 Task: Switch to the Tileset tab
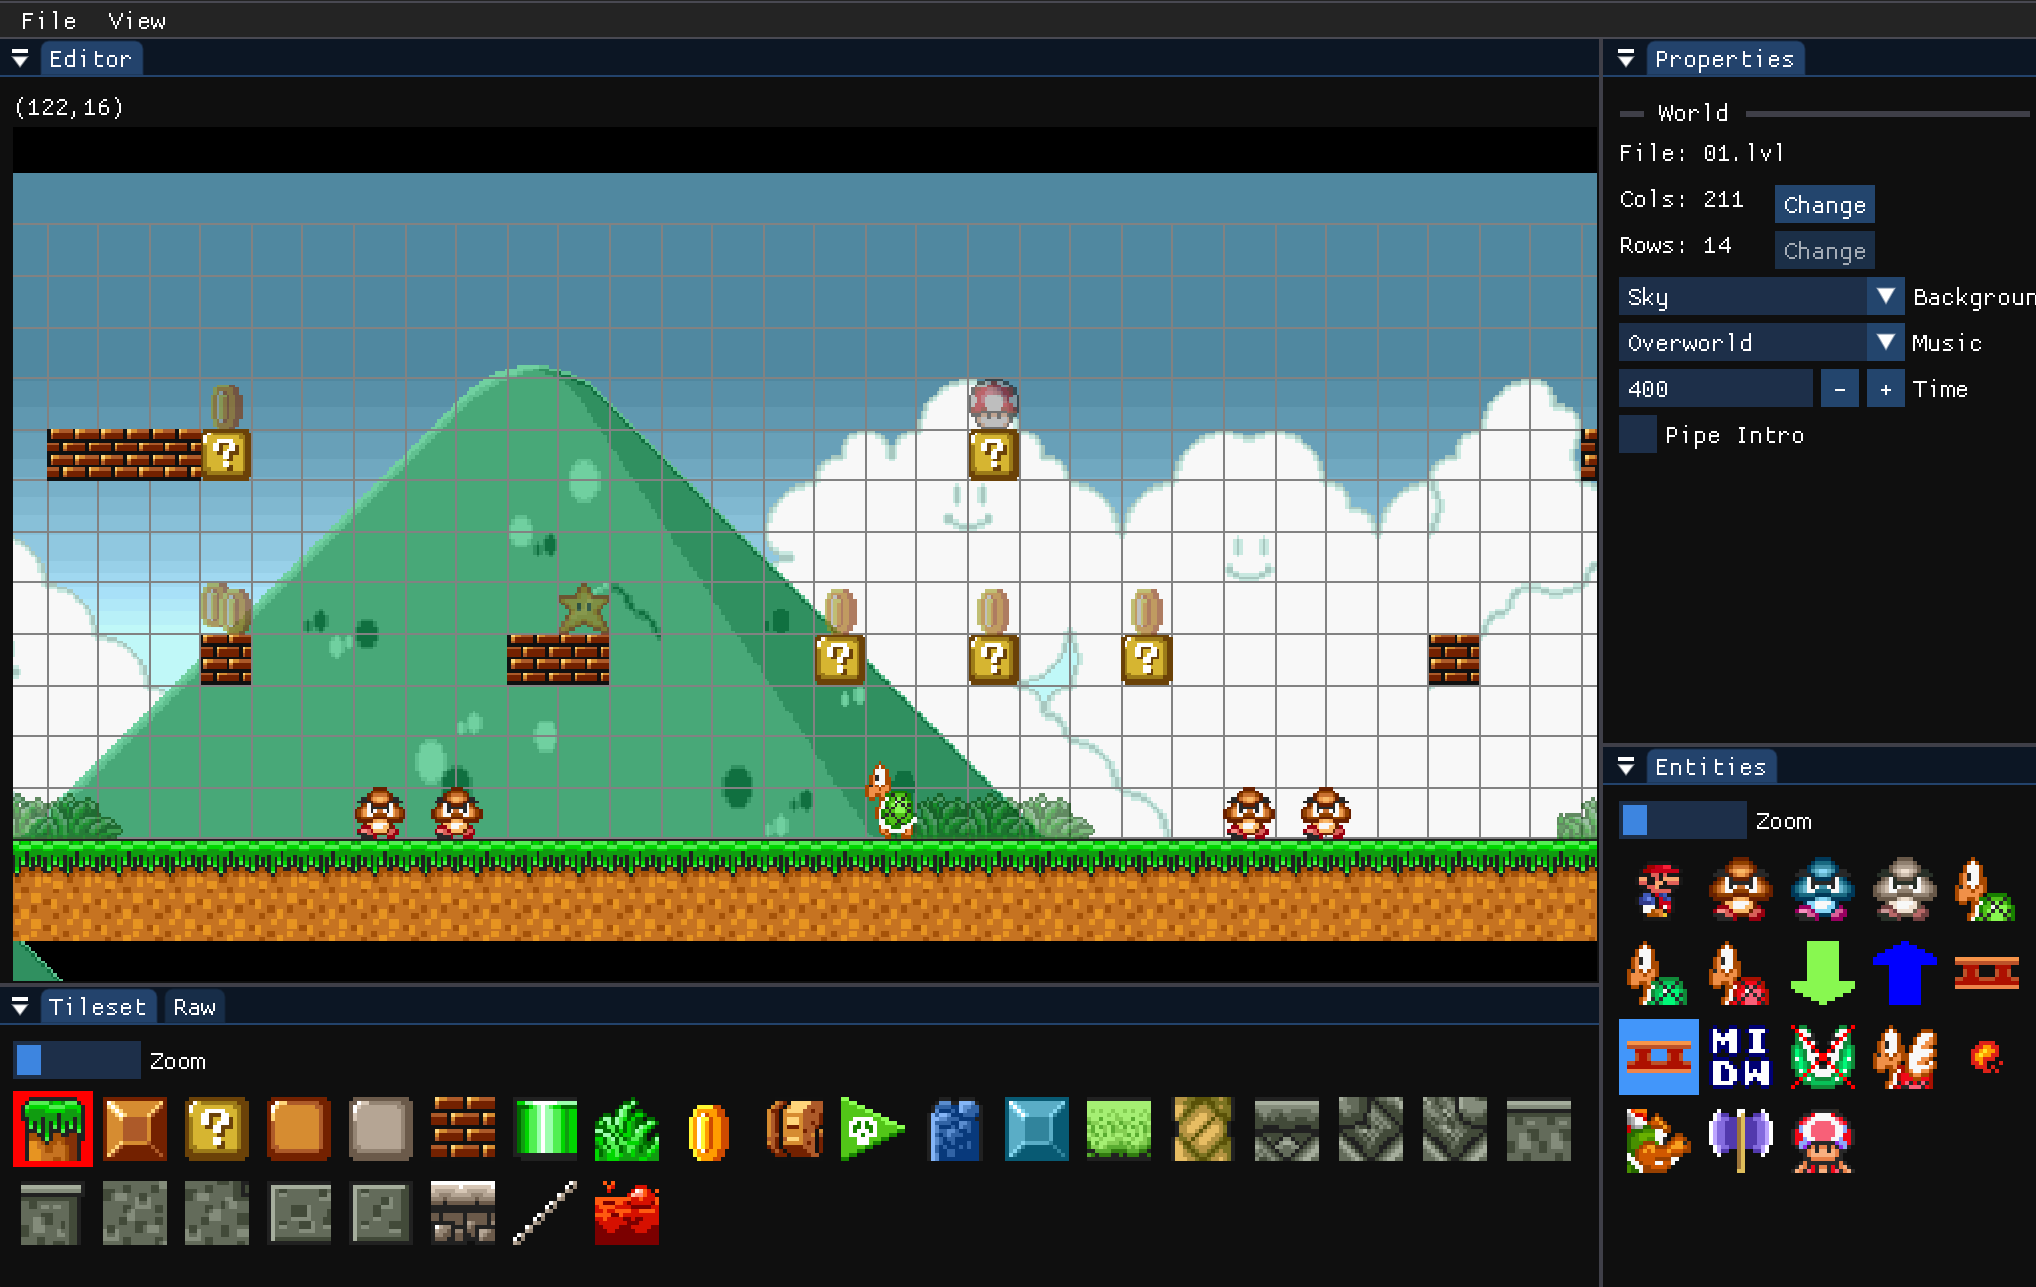click(x=98, y=1007)
